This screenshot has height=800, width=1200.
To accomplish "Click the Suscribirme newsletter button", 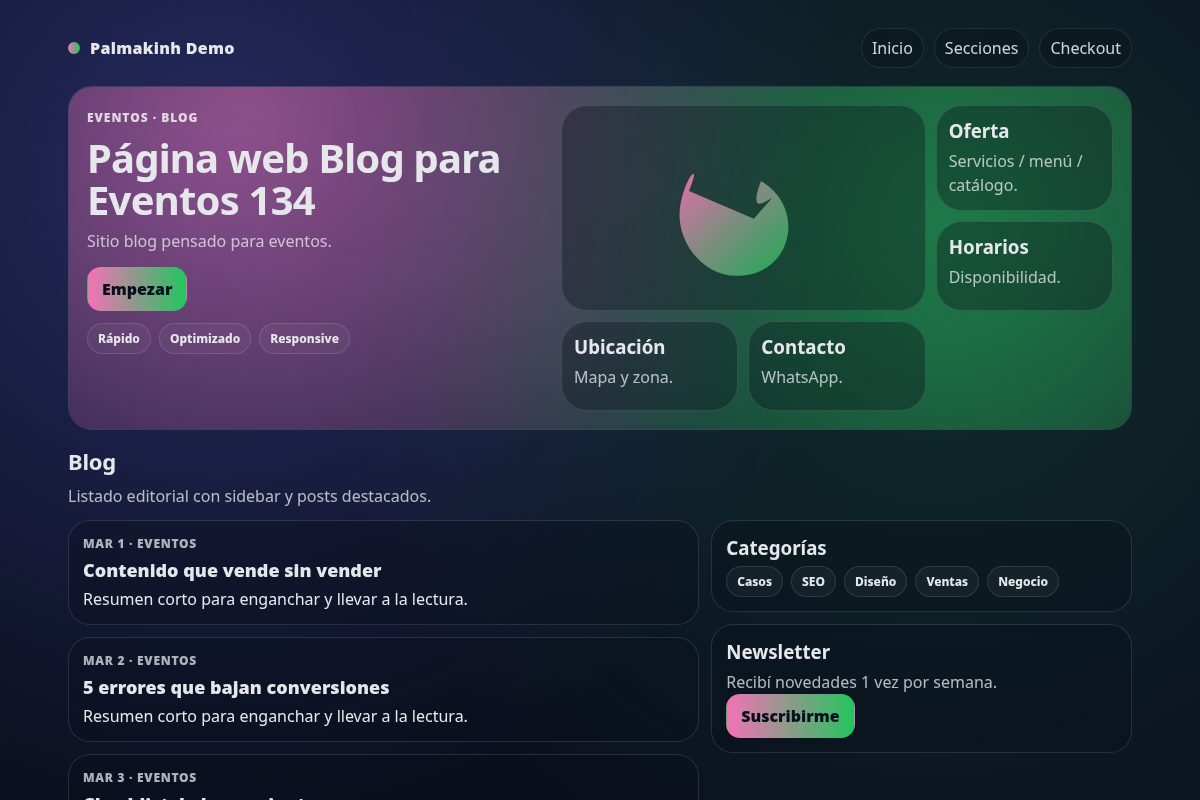I will pyautogui.click(x=790, y=716).
